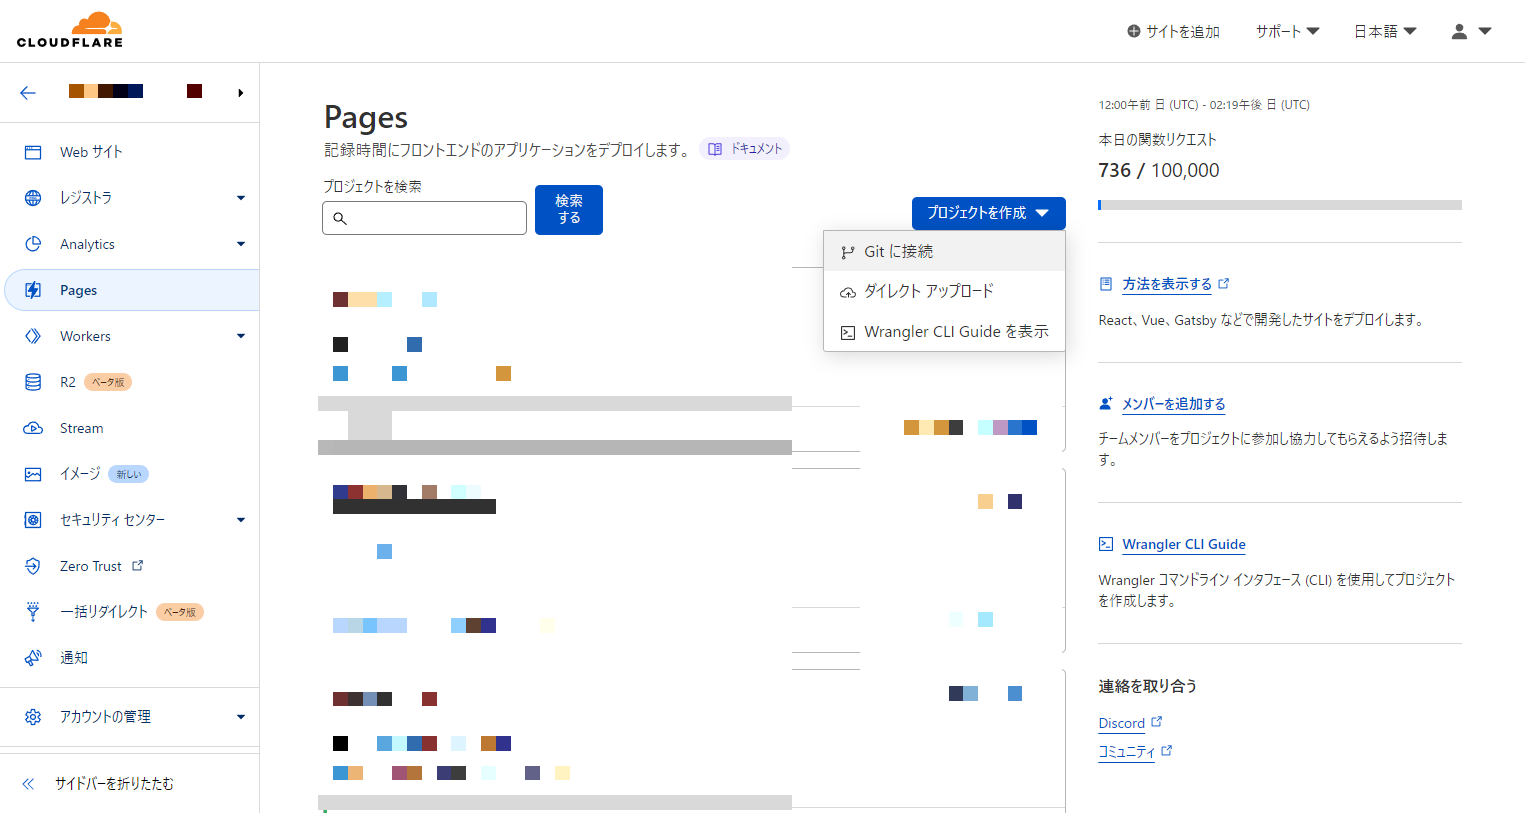Select the Pages icon in the sidebar
Viewport: 1525px width, 813px height.
32,290
